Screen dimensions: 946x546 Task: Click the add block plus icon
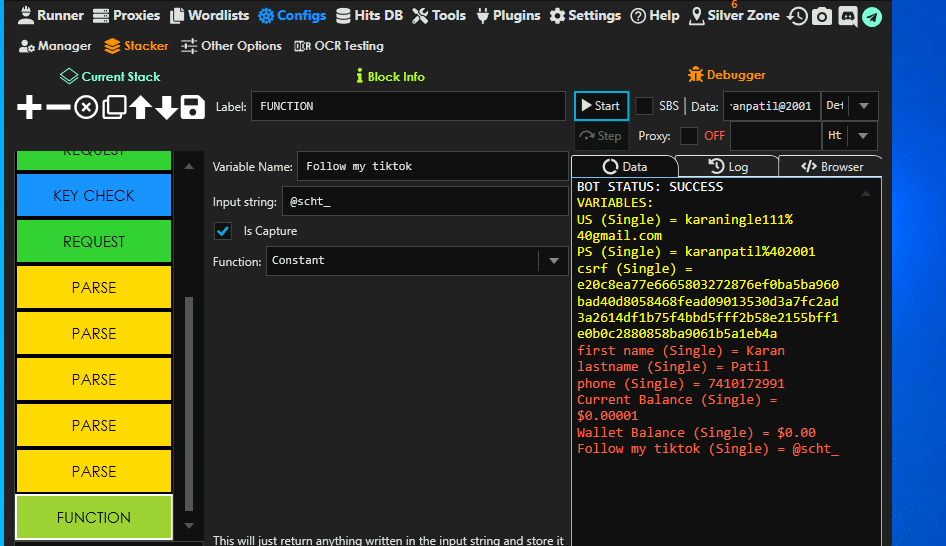coord(30,108)
